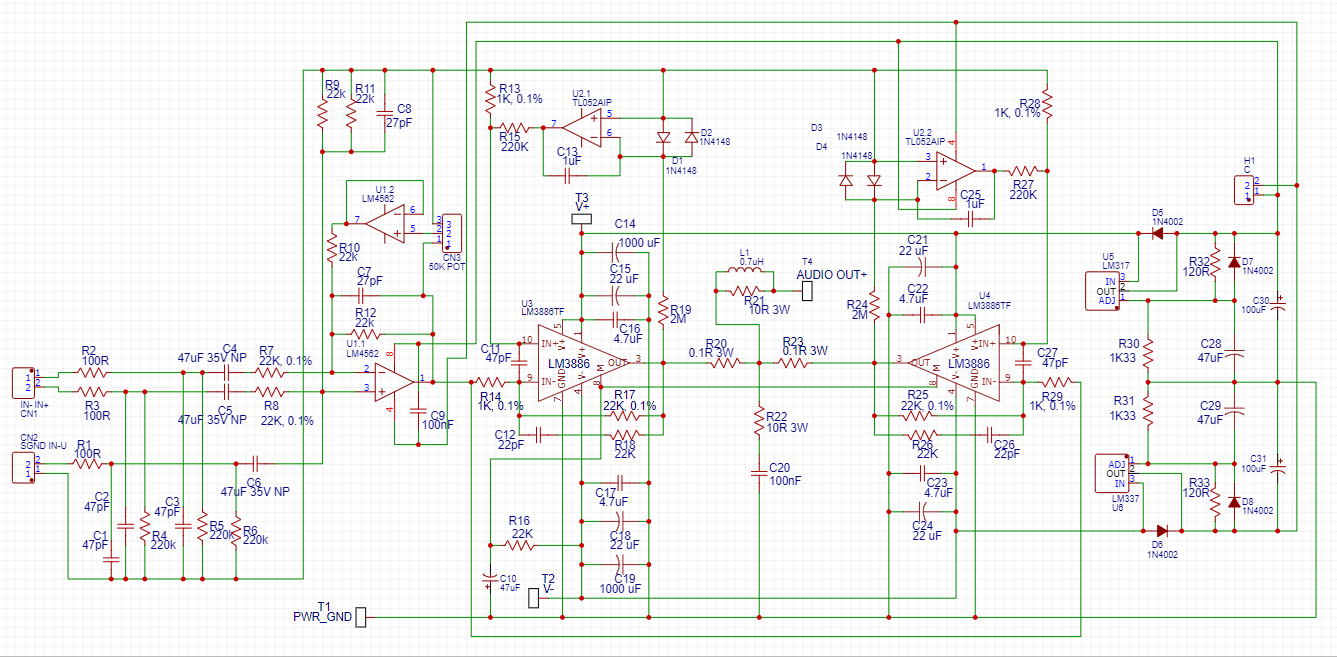
Task: Click the R20 0.1R 3W resistor
Action: (724, 363)
